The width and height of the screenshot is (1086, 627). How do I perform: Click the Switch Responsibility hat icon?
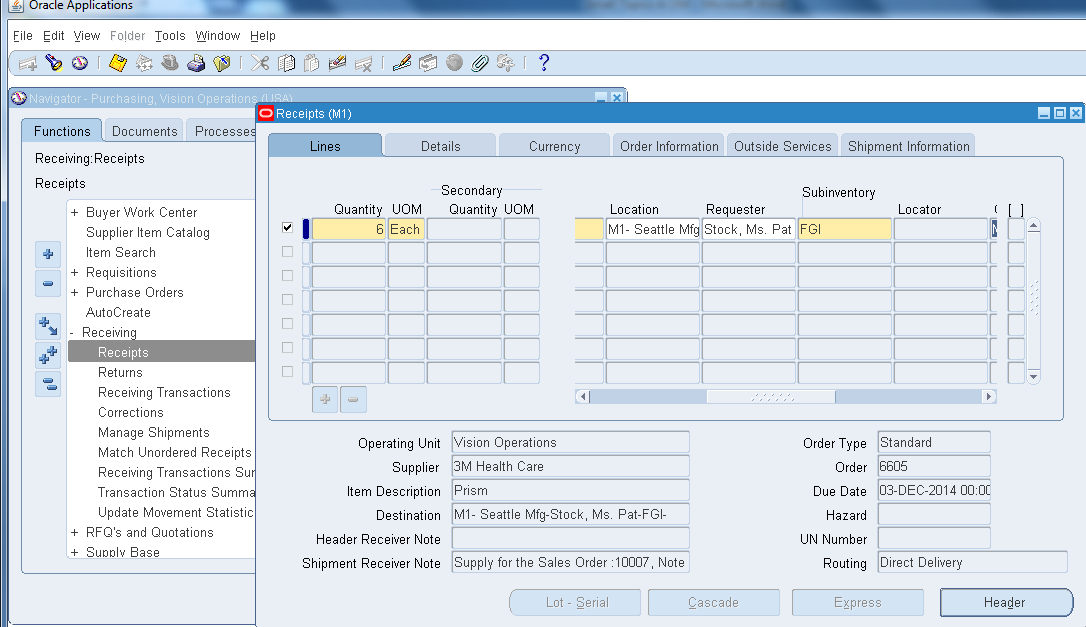(170, 63)
